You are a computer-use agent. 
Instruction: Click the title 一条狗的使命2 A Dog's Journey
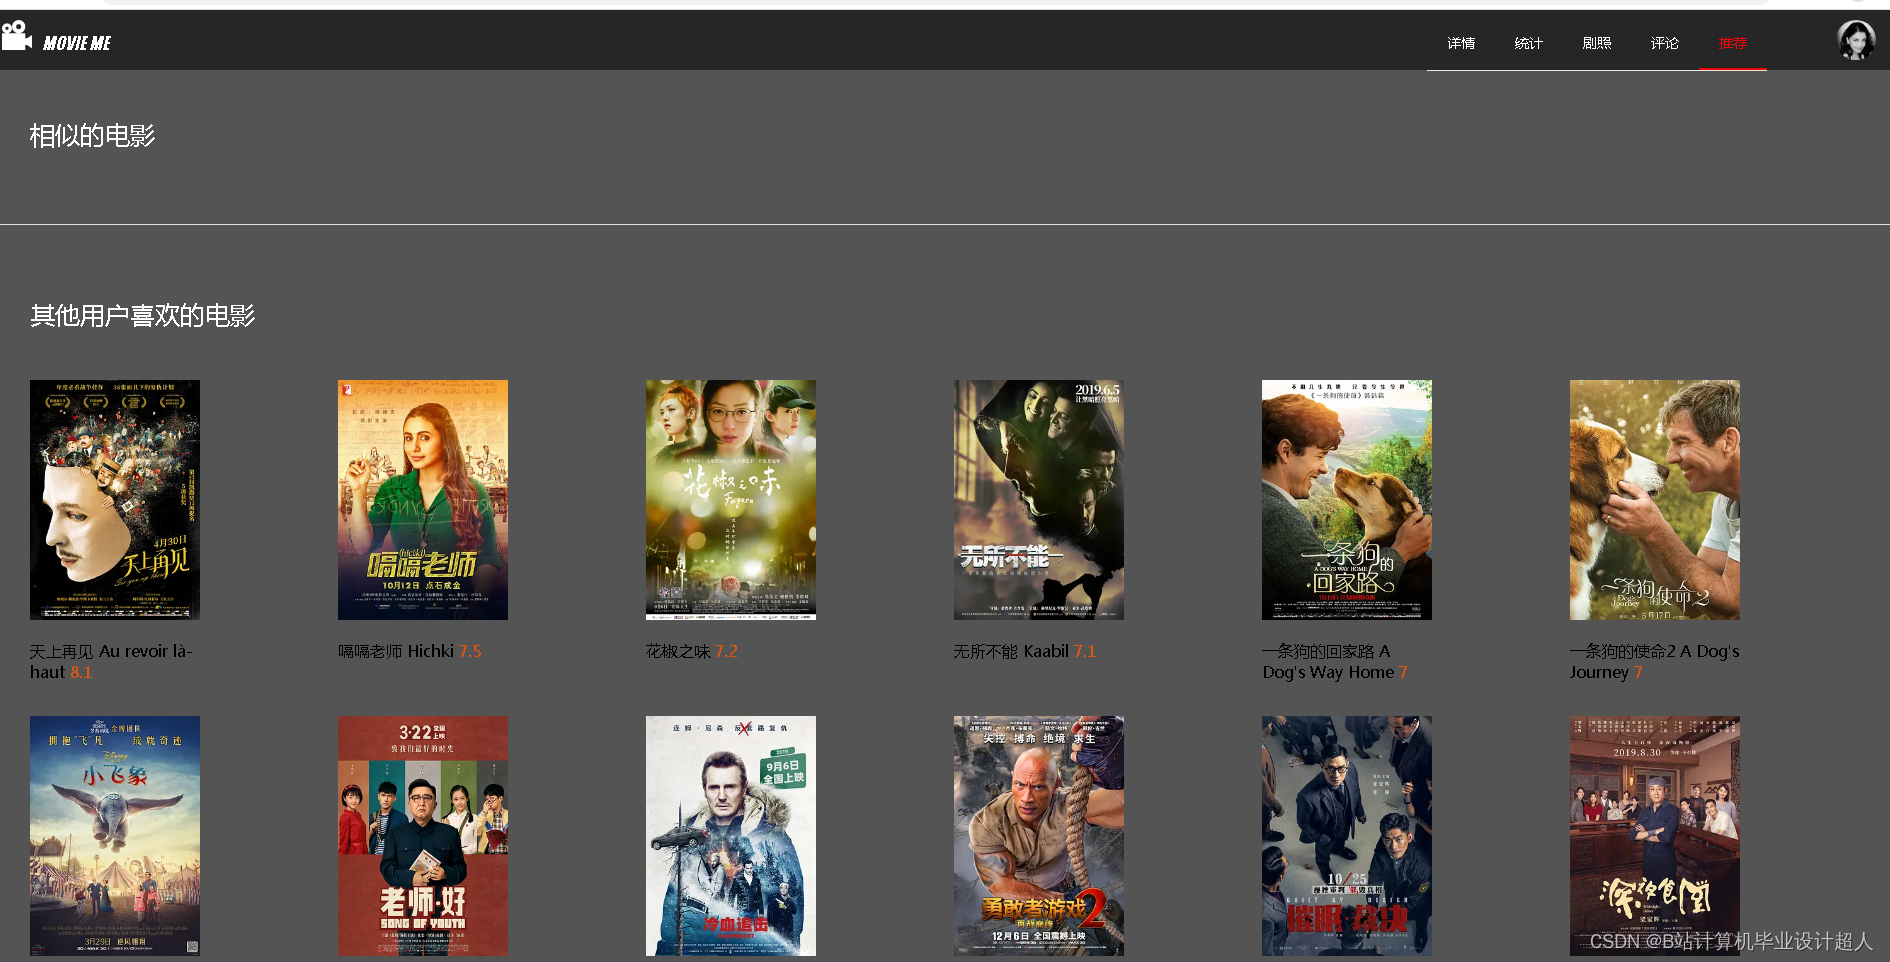click(x=1654, y=661)
